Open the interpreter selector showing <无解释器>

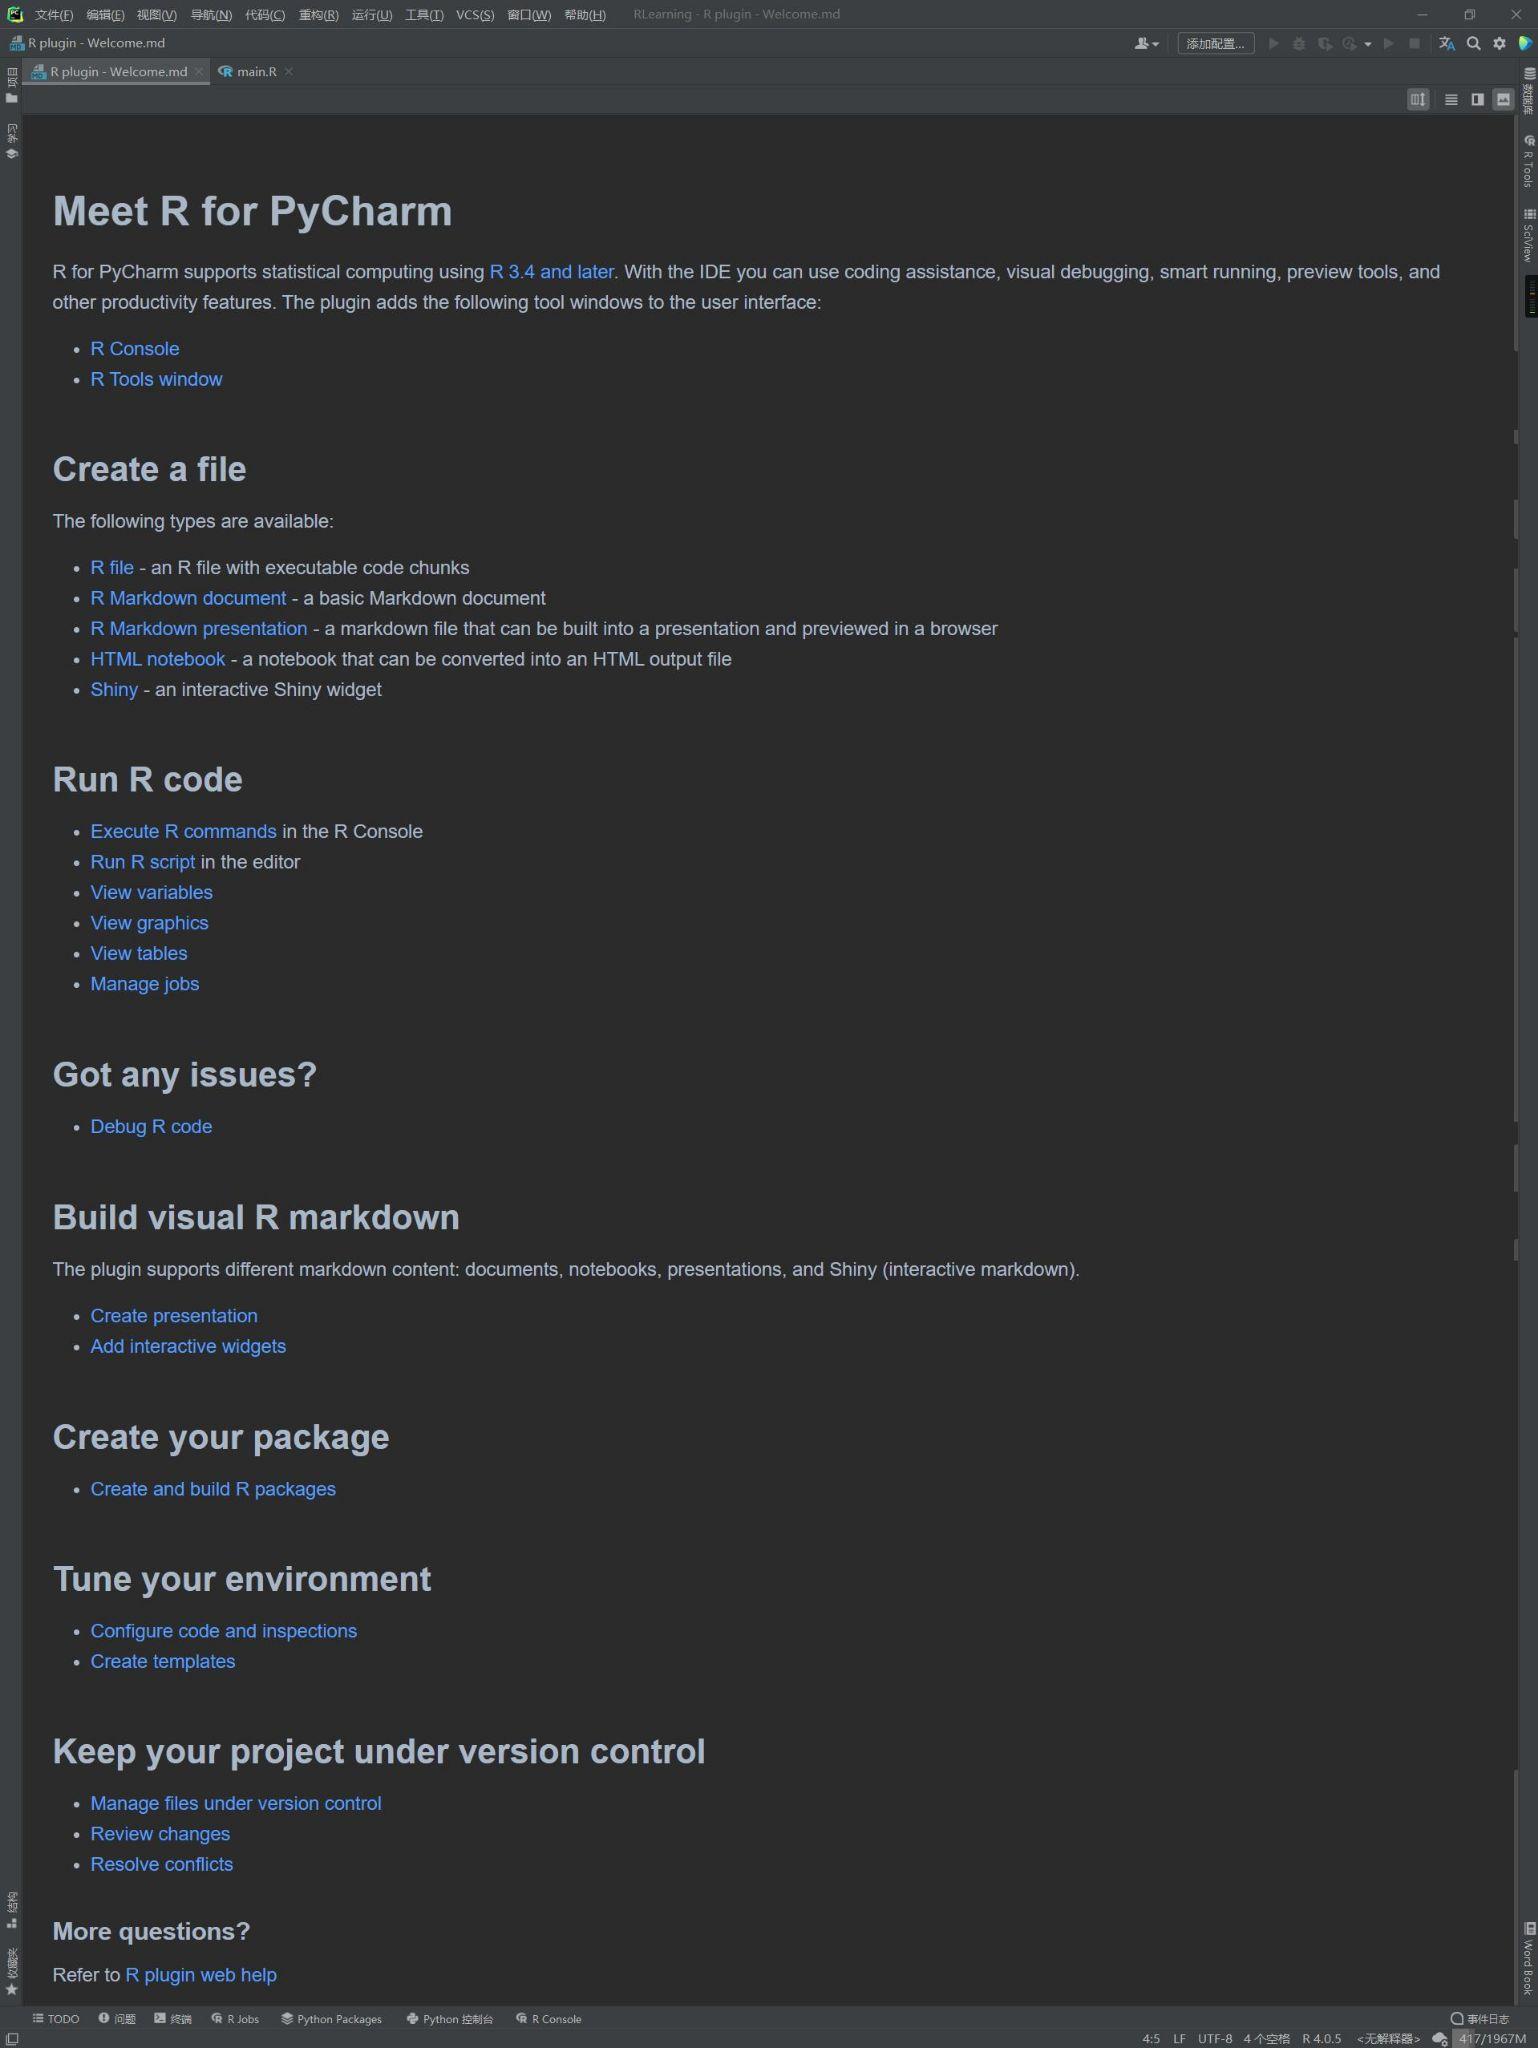click(x=1388, y=2038)
